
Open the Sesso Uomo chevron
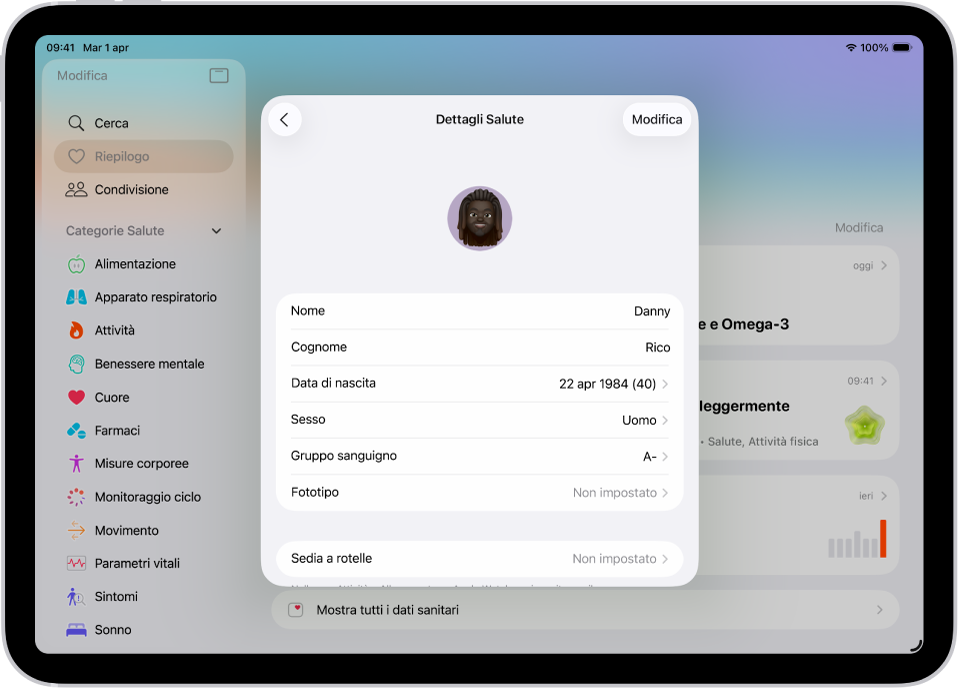[665, 420]
